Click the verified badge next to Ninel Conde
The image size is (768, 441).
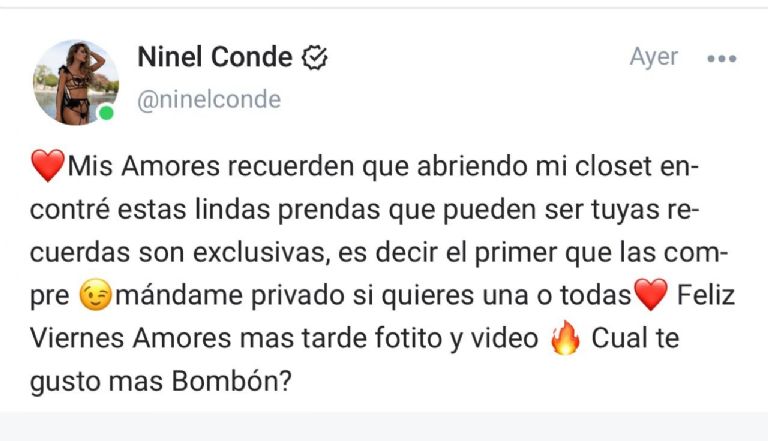[x=314, y=57]
